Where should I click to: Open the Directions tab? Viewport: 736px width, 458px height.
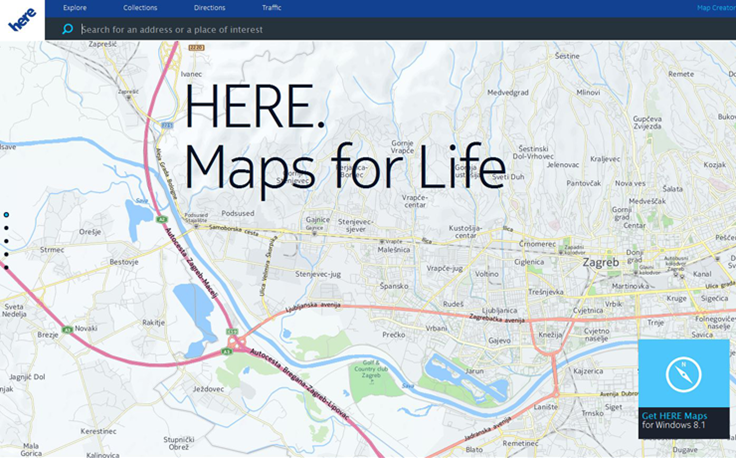click(209, 8)
